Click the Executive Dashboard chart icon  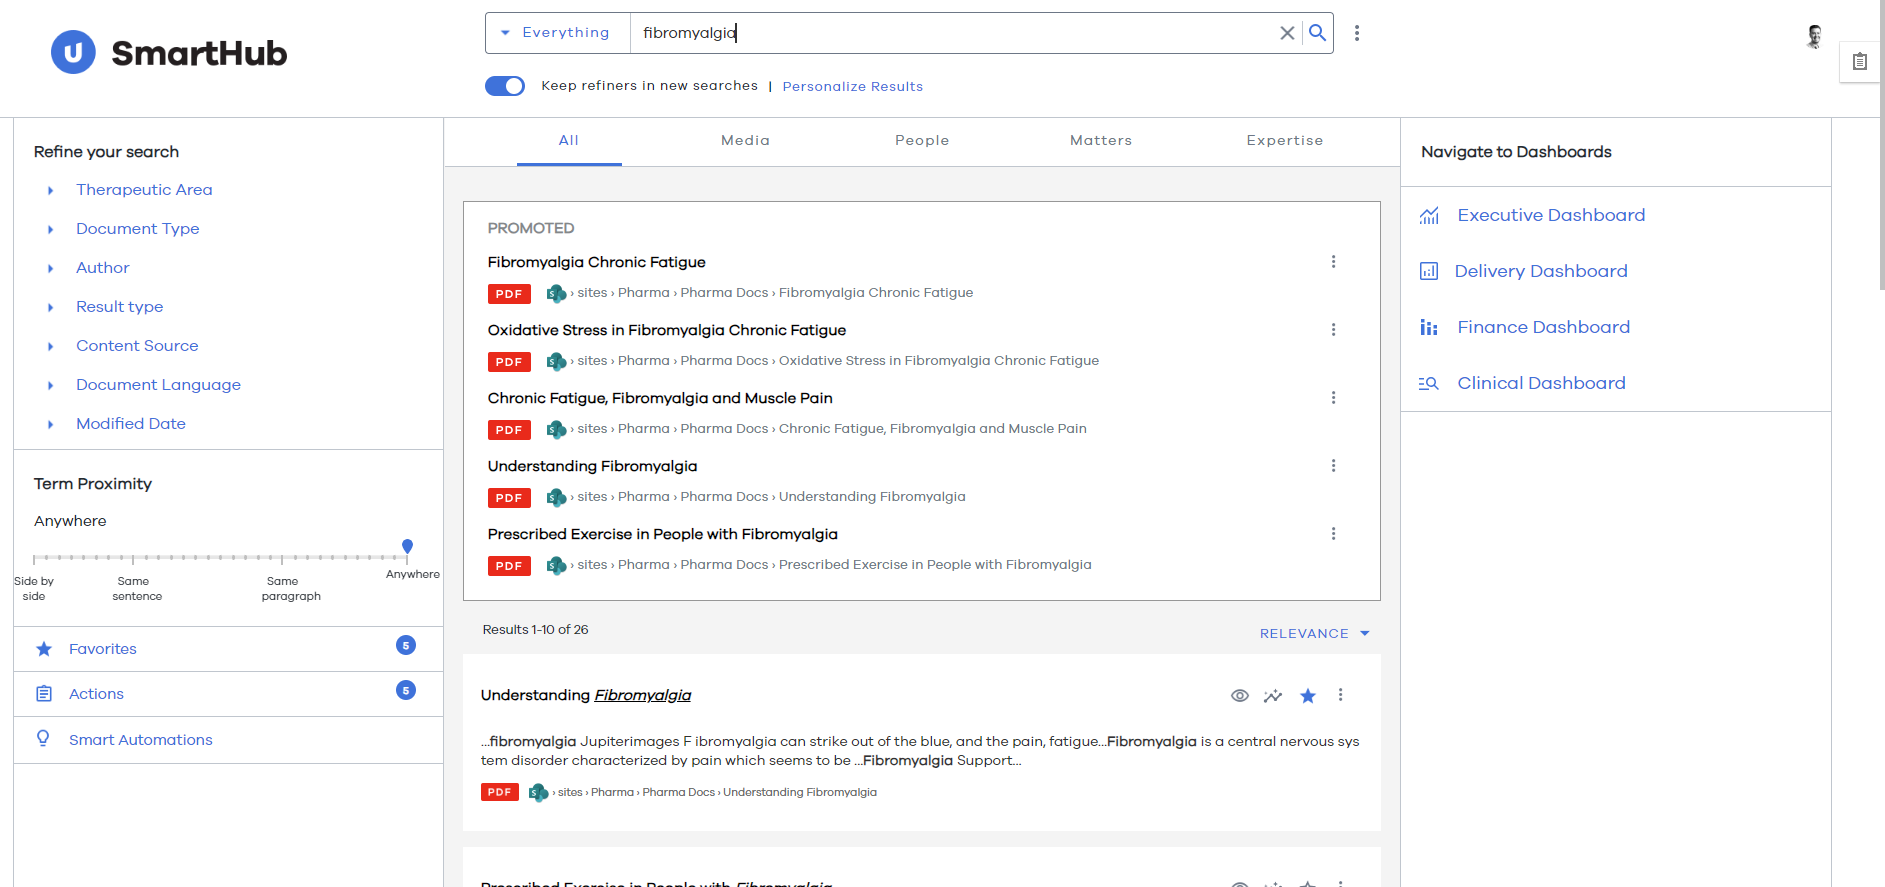pyautogui.click(x=1429, y=215)
